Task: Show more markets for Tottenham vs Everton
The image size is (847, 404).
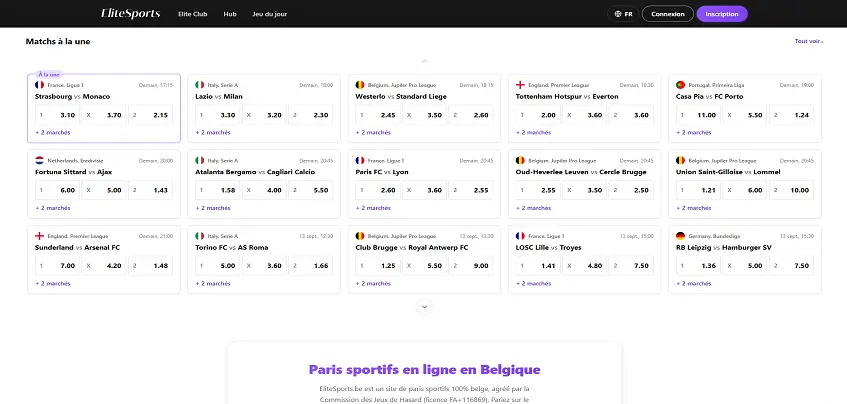Action: [x=534, y=132]
